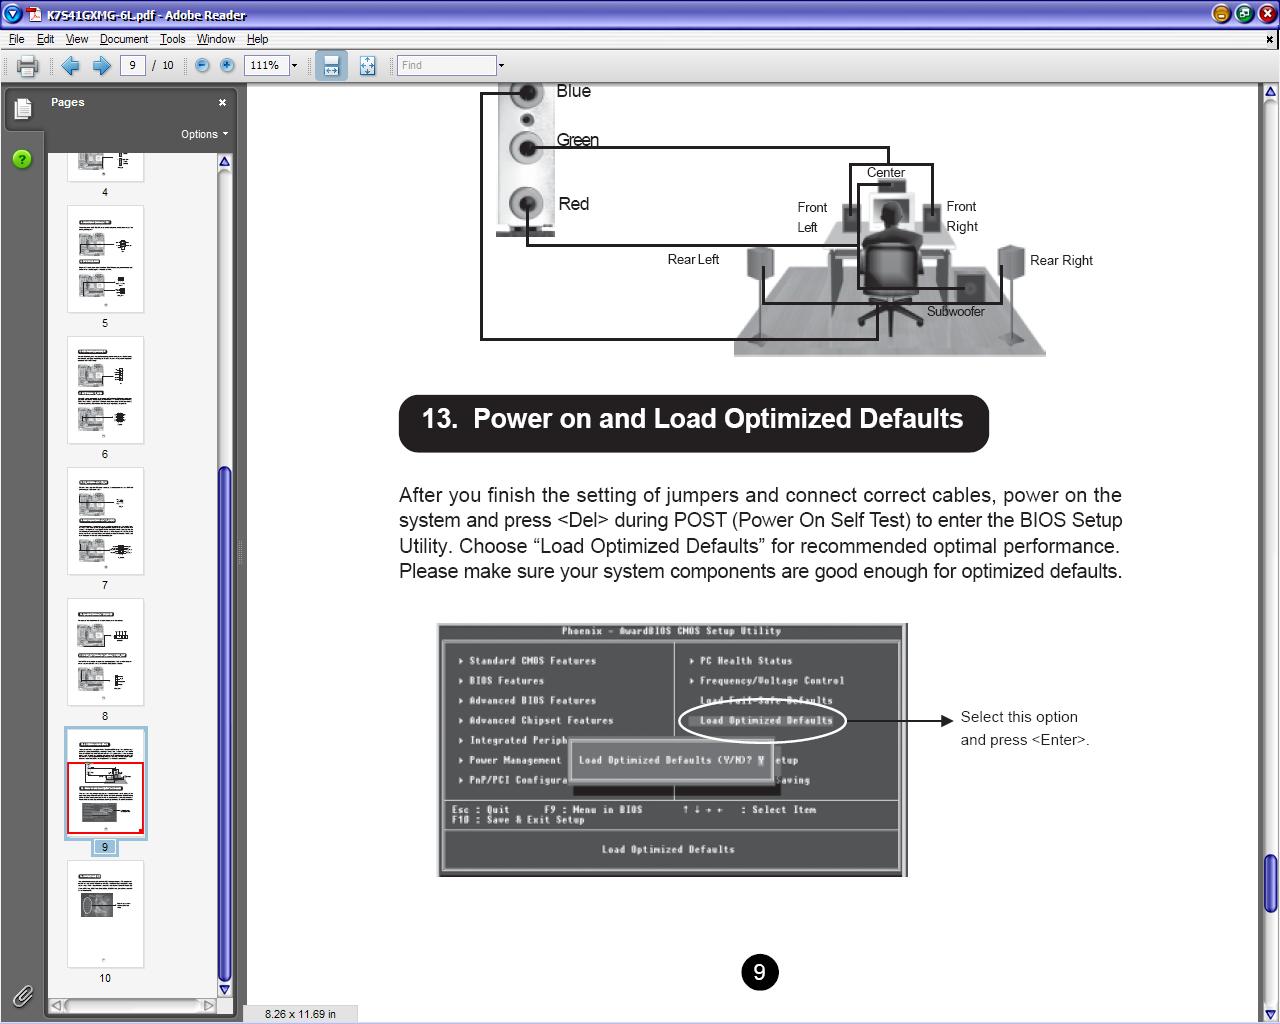The width and height of the screenshot is (1280, 1024).
Task: Click the Subwoofer label in the diagram
Action: point(955,311)
